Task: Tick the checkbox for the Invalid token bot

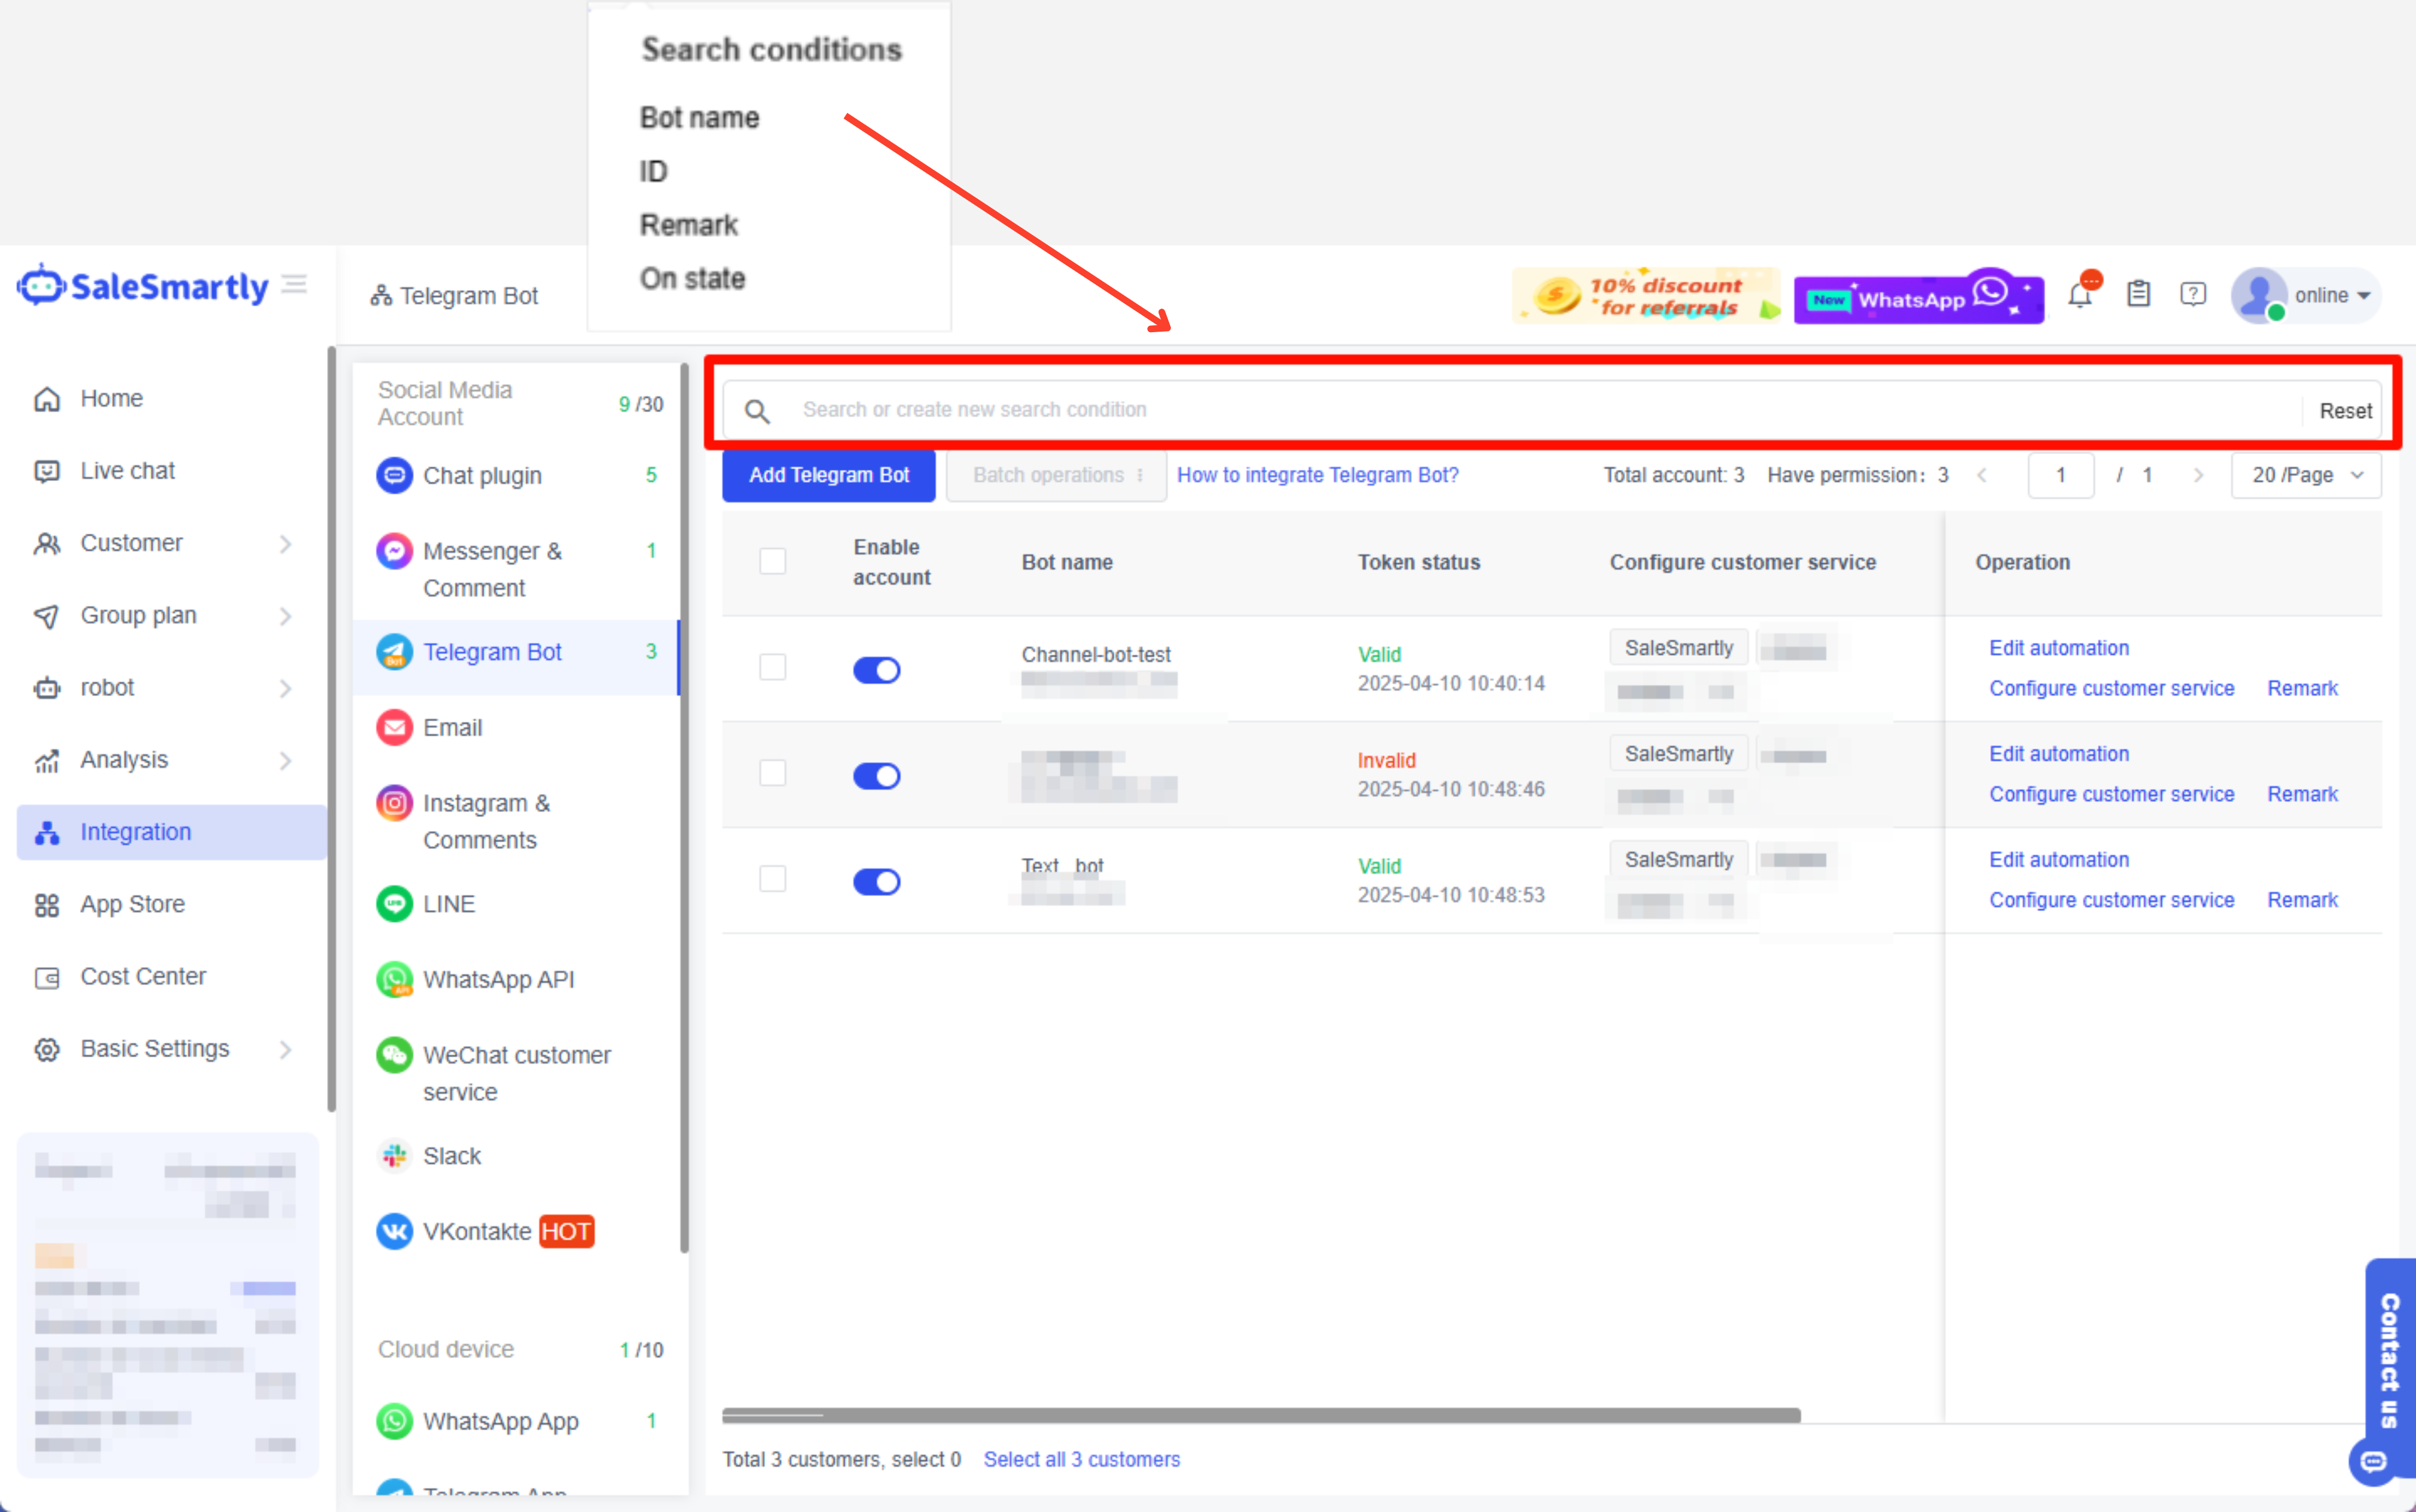Action: point(772,773)
